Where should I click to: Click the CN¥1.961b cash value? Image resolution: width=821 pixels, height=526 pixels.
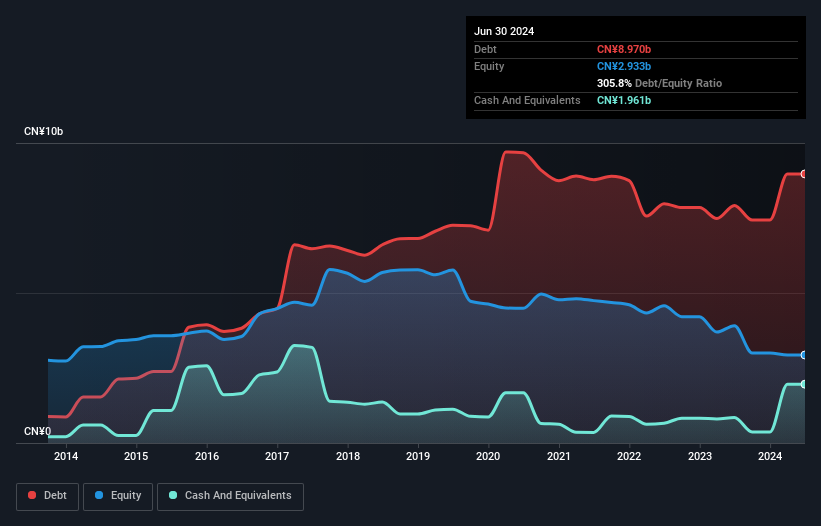pos(624,100)
